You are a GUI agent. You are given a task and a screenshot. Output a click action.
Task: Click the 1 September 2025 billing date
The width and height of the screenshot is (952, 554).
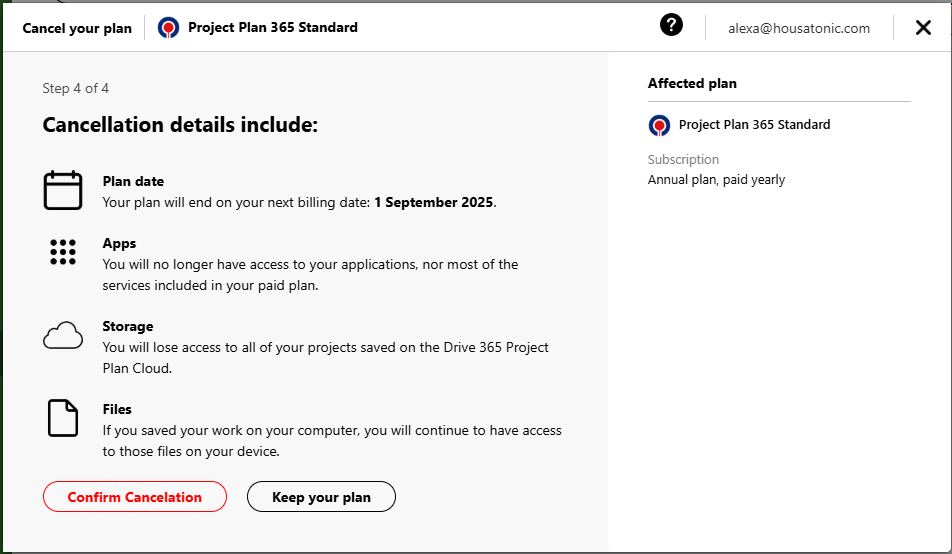[434, 202]
